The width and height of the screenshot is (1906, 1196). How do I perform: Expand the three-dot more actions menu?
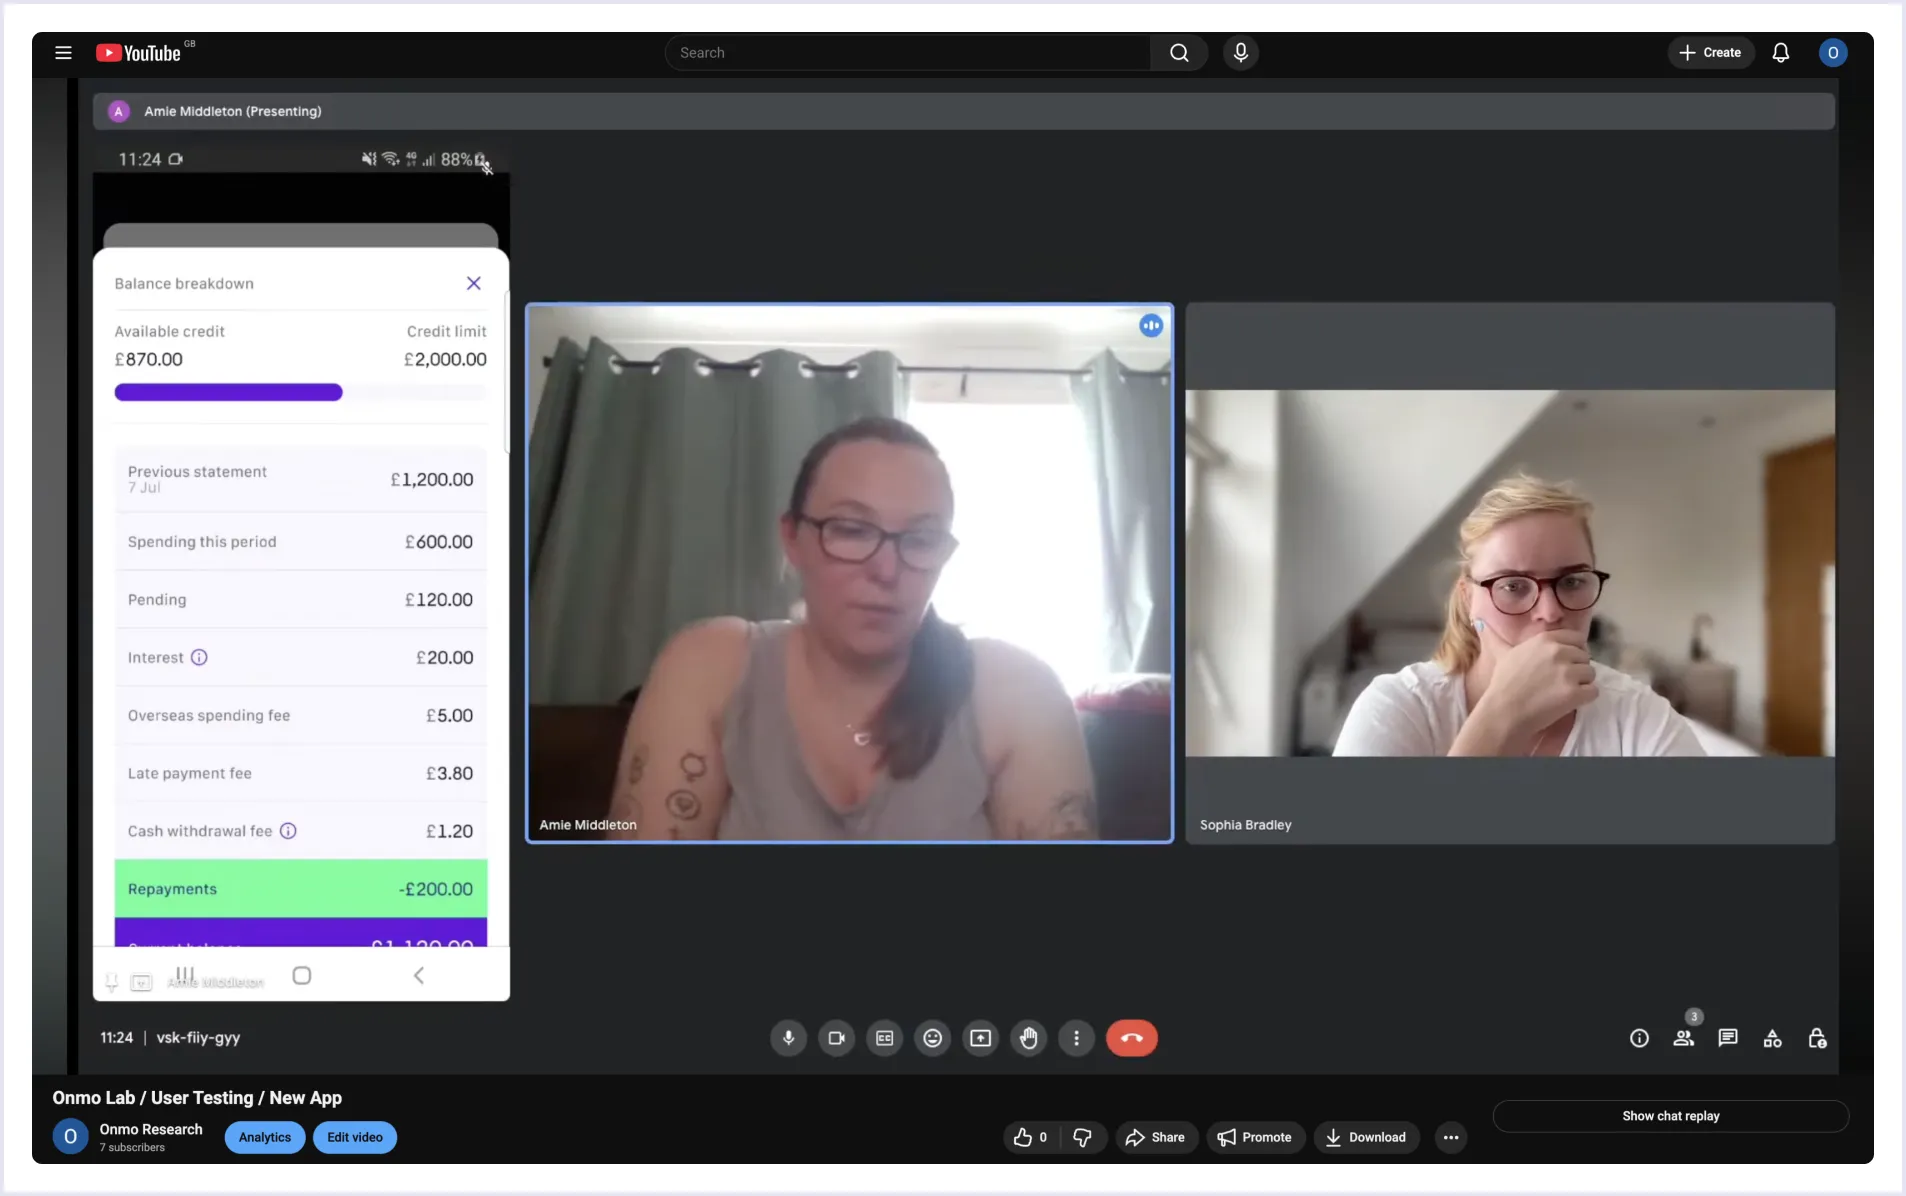[x=1450, y=1137]
